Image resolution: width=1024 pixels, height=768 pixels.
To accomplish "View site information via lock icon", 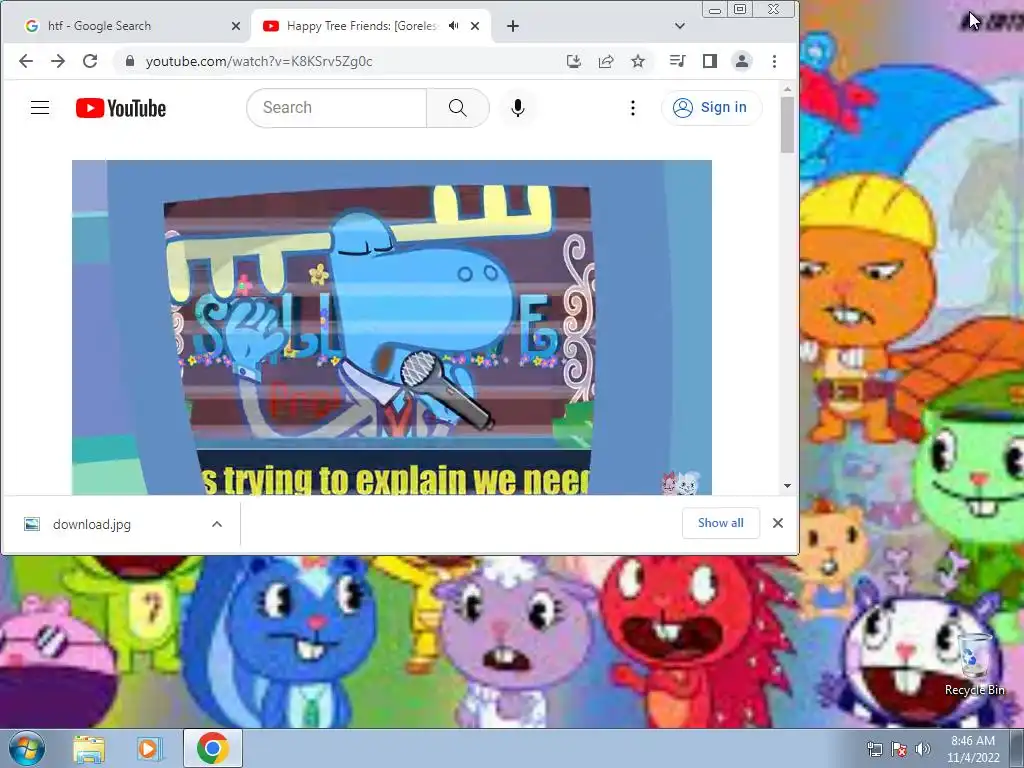I will pyautogui.click(x=130, y=61).
